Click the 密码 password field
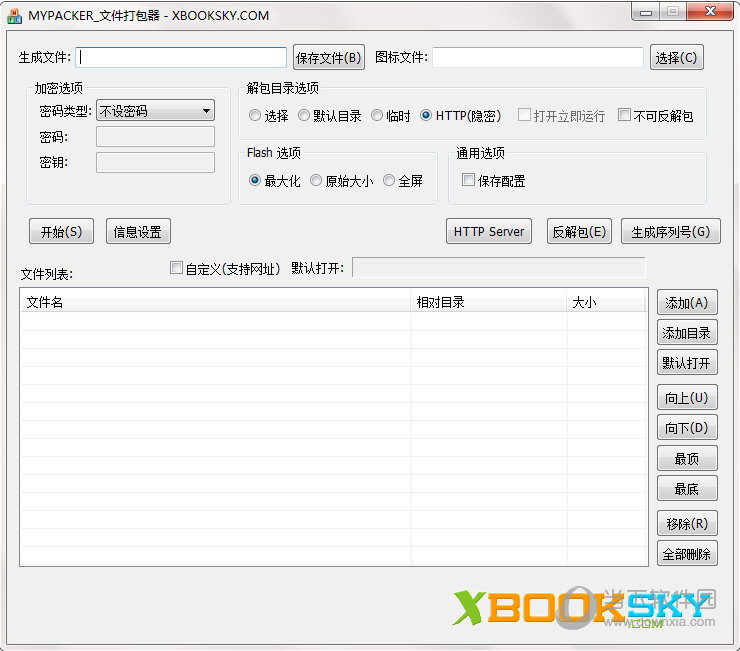The width and height of the screenshot is (740, 651). tap(155, 136)
